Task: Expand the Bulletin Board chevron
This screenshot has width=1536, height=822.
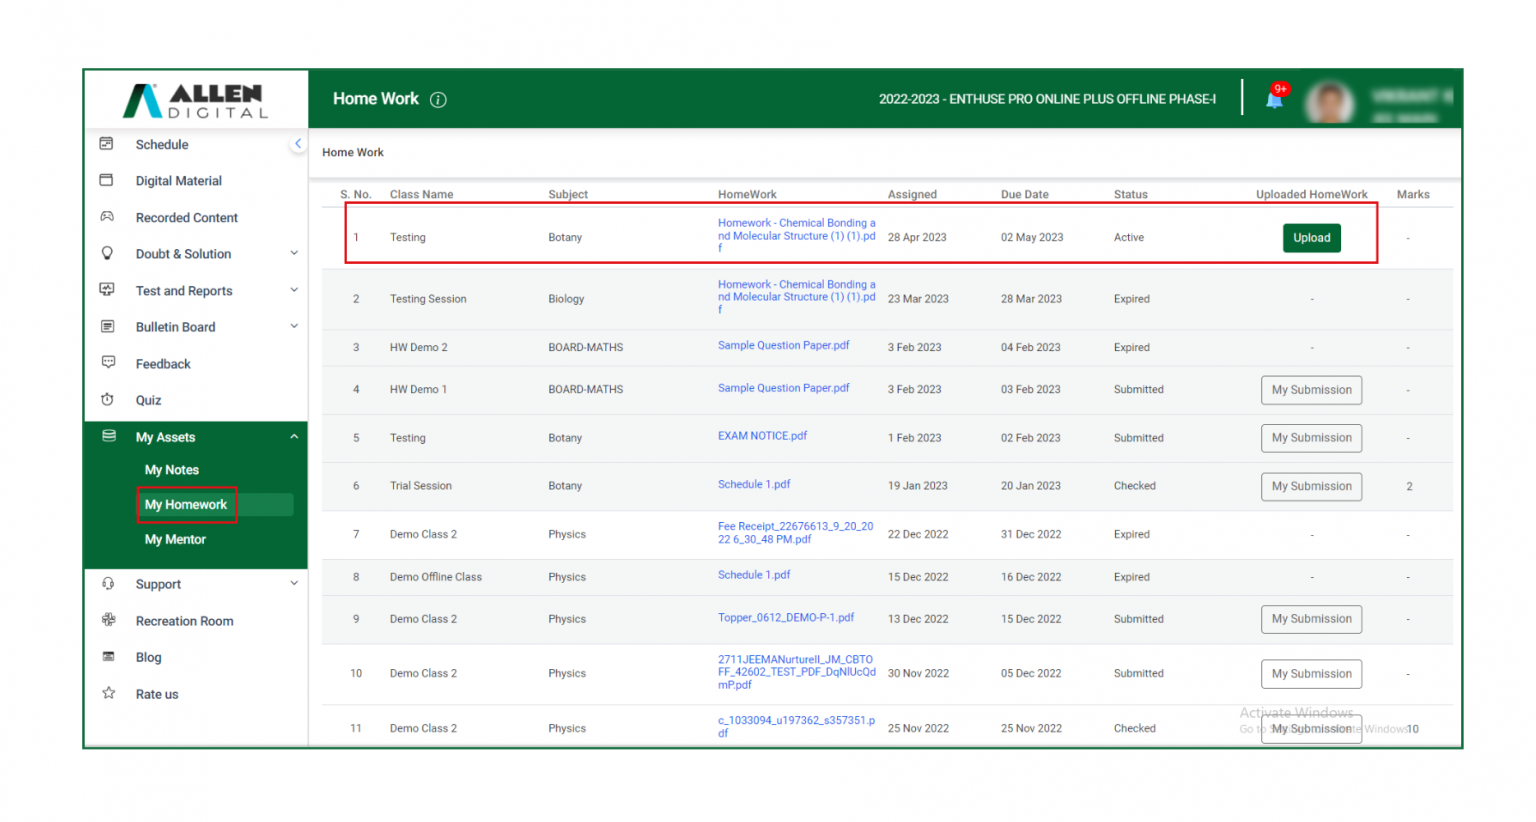Action: (294, 326)
